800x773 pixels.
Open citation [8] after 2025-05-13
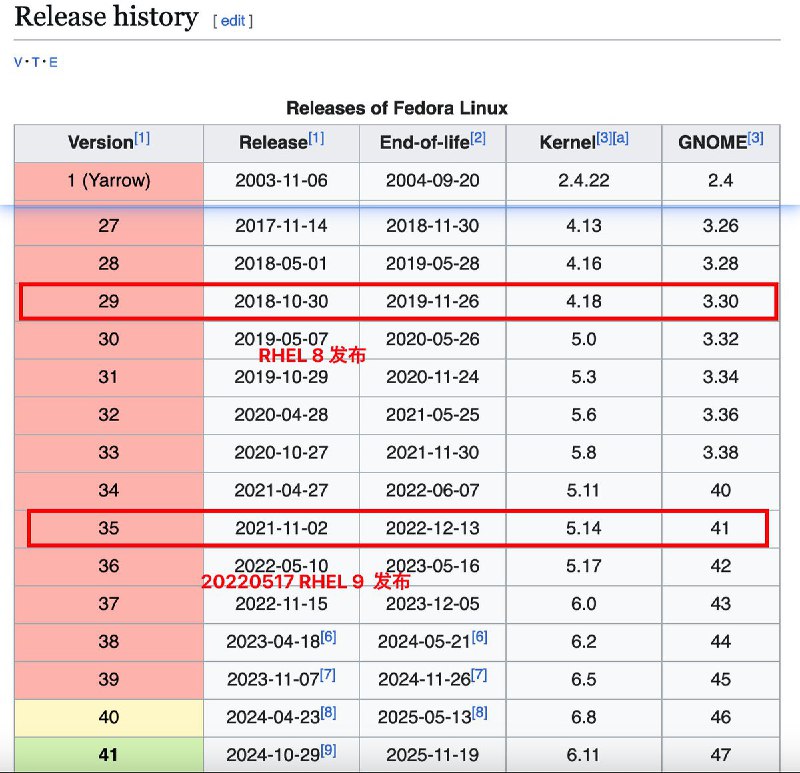[x=479, y=714]
